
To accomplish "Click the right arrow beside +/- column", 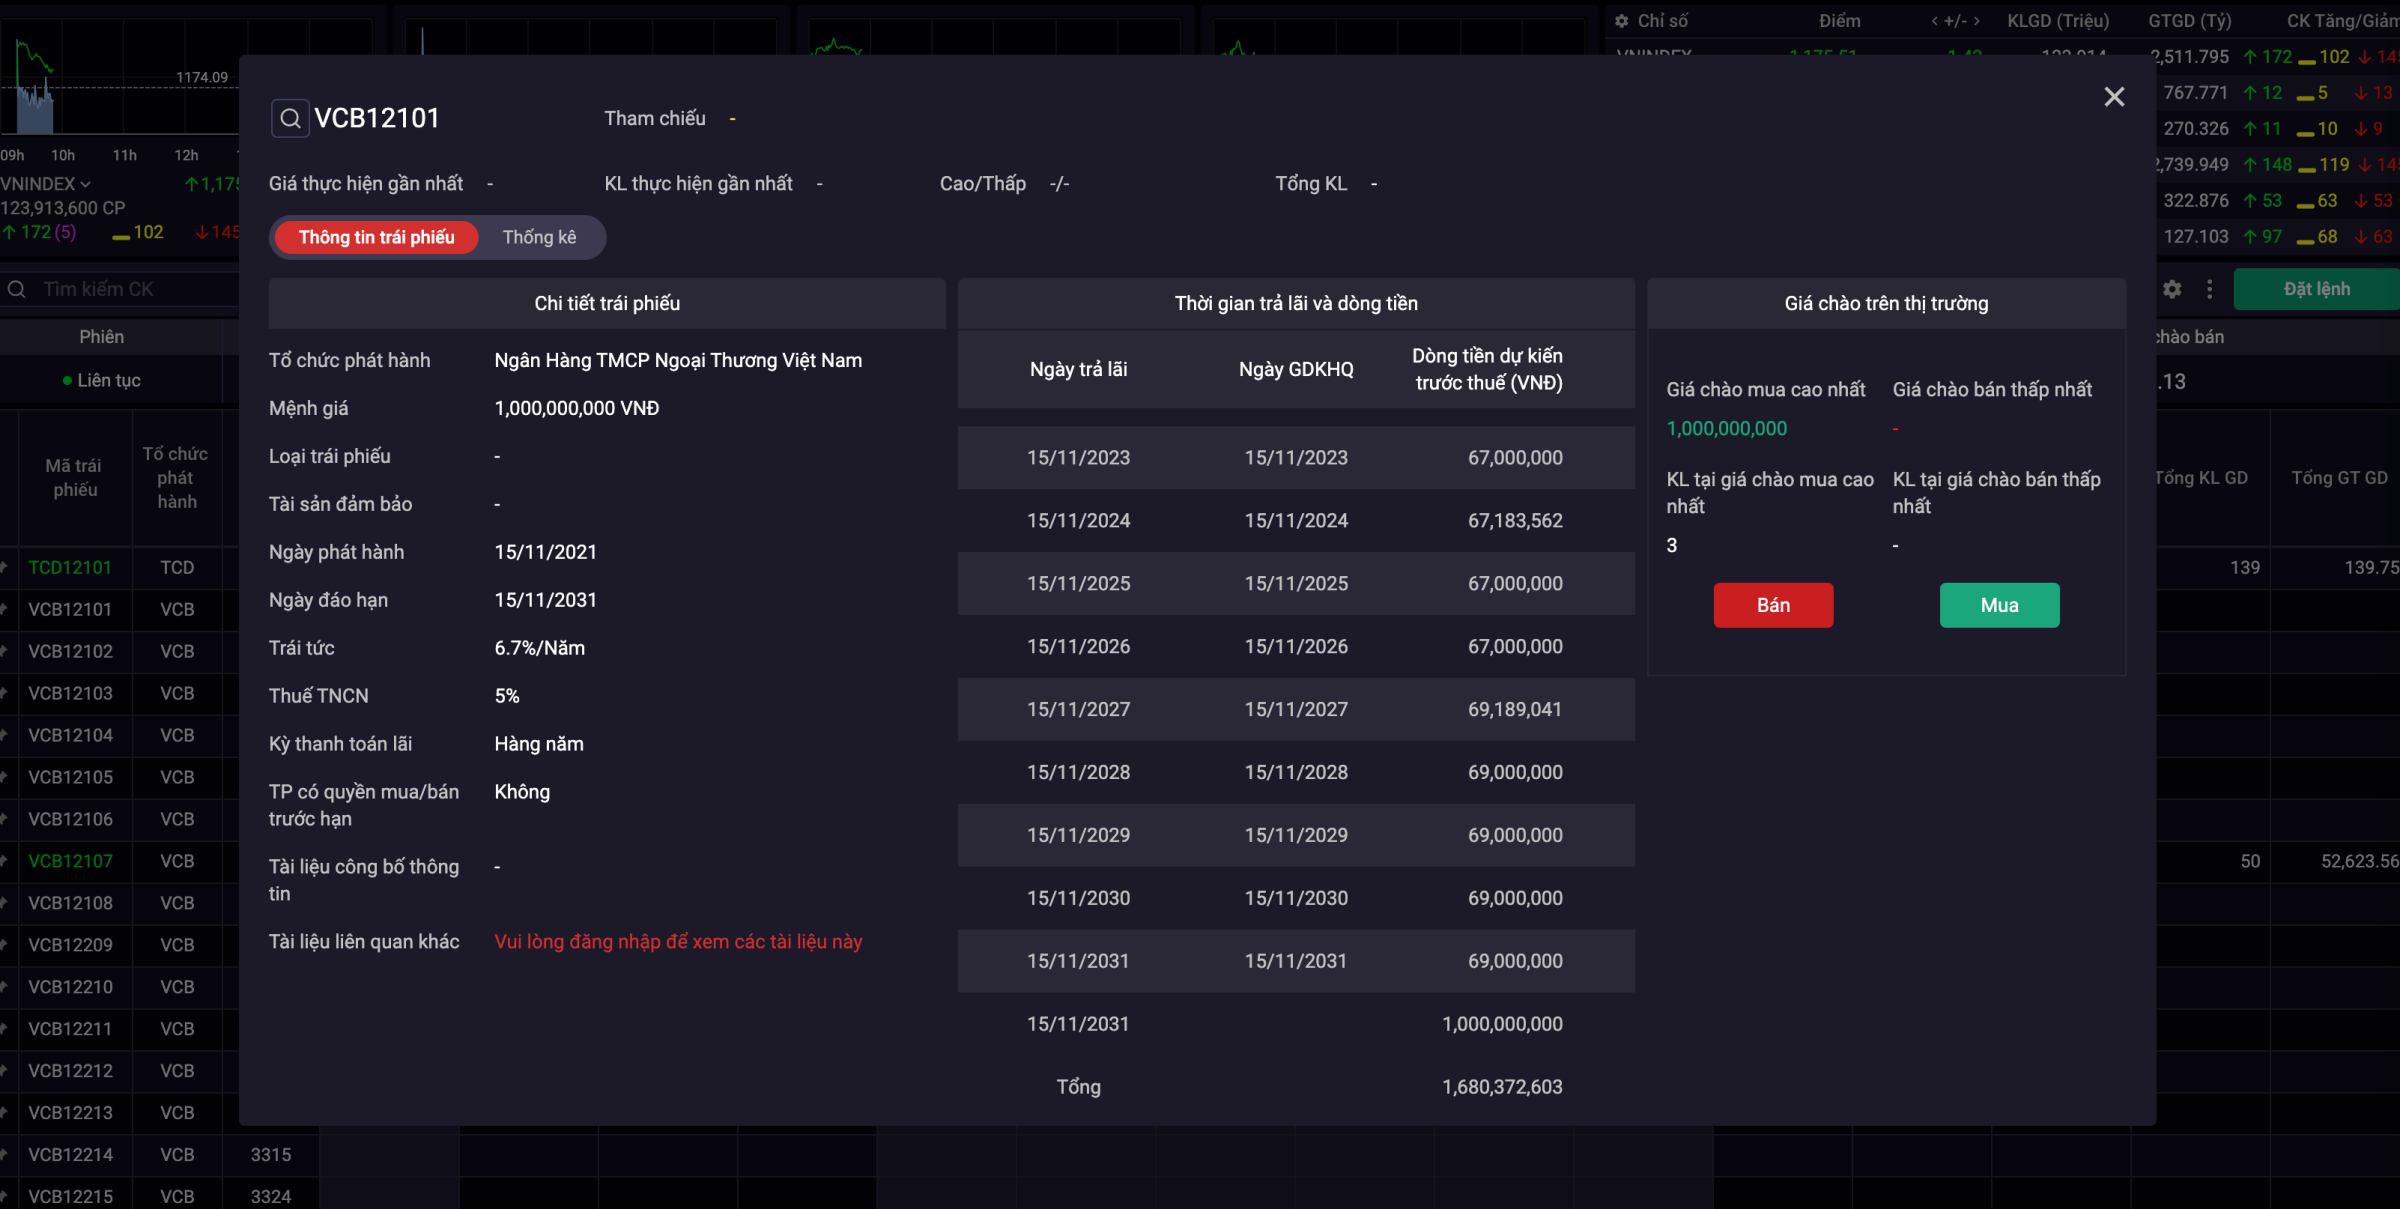I will pyautogui.click(x=1976, y=21).
